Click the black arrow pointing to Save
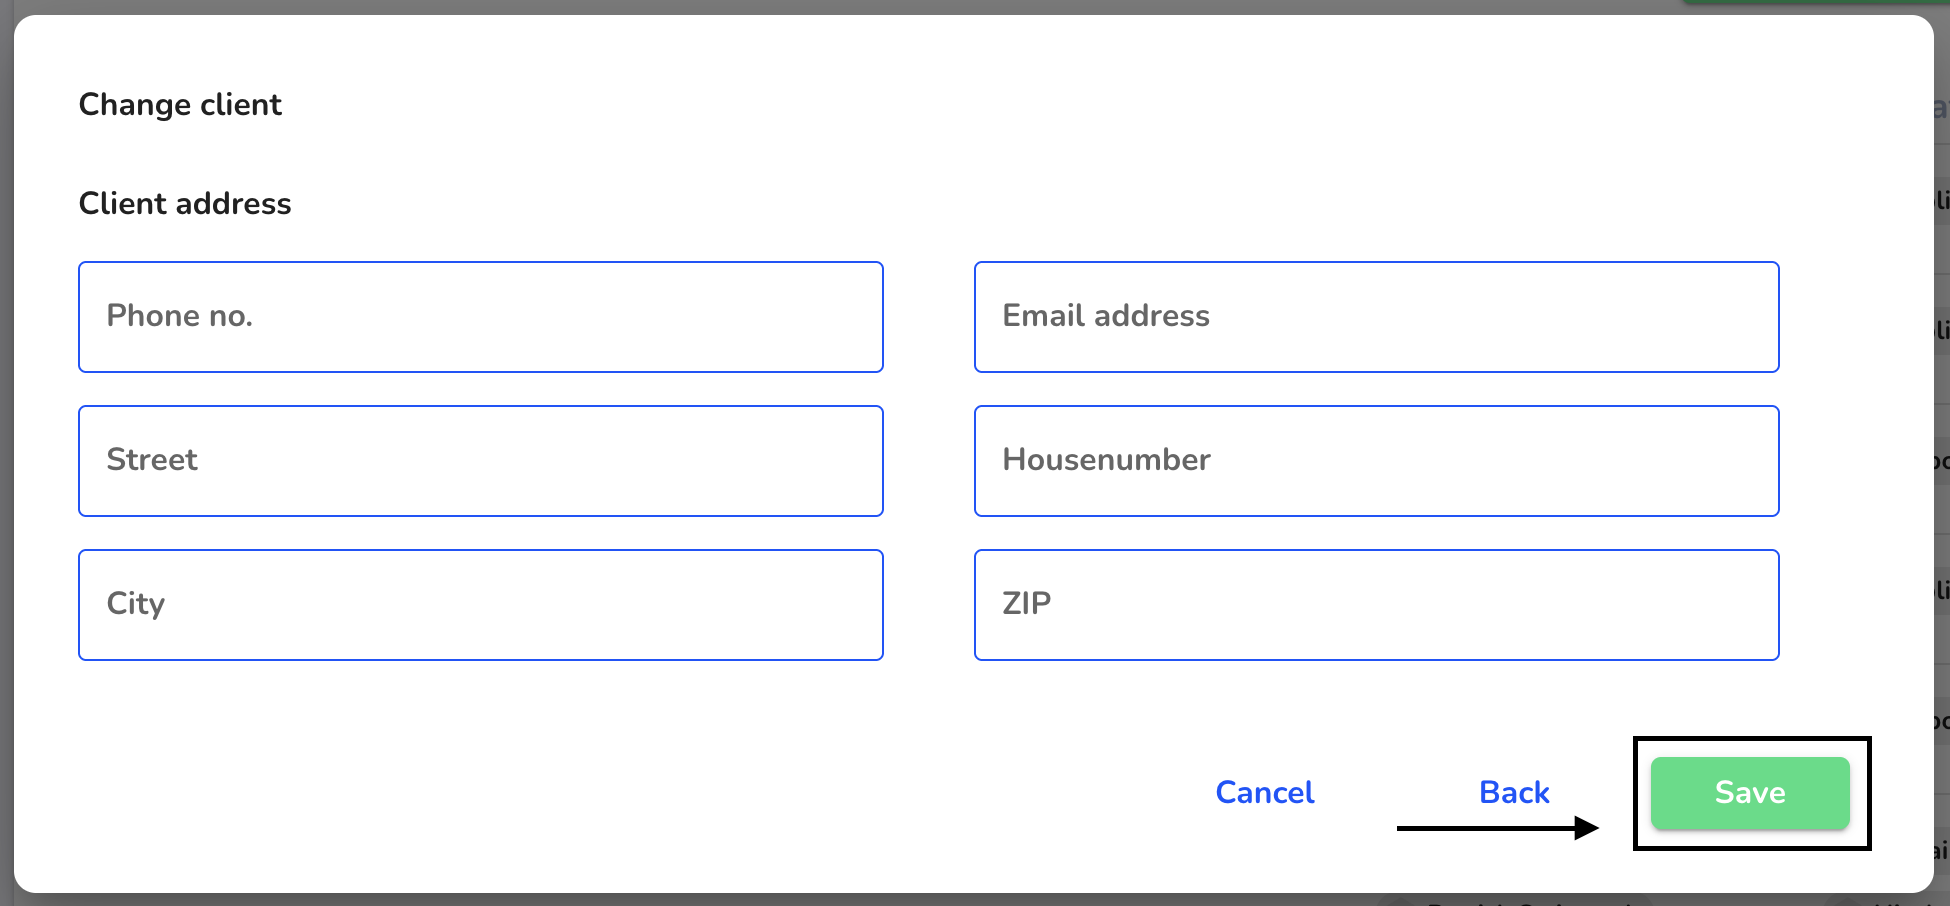This screenshot has height=906, width=1950. [1498, 828]
